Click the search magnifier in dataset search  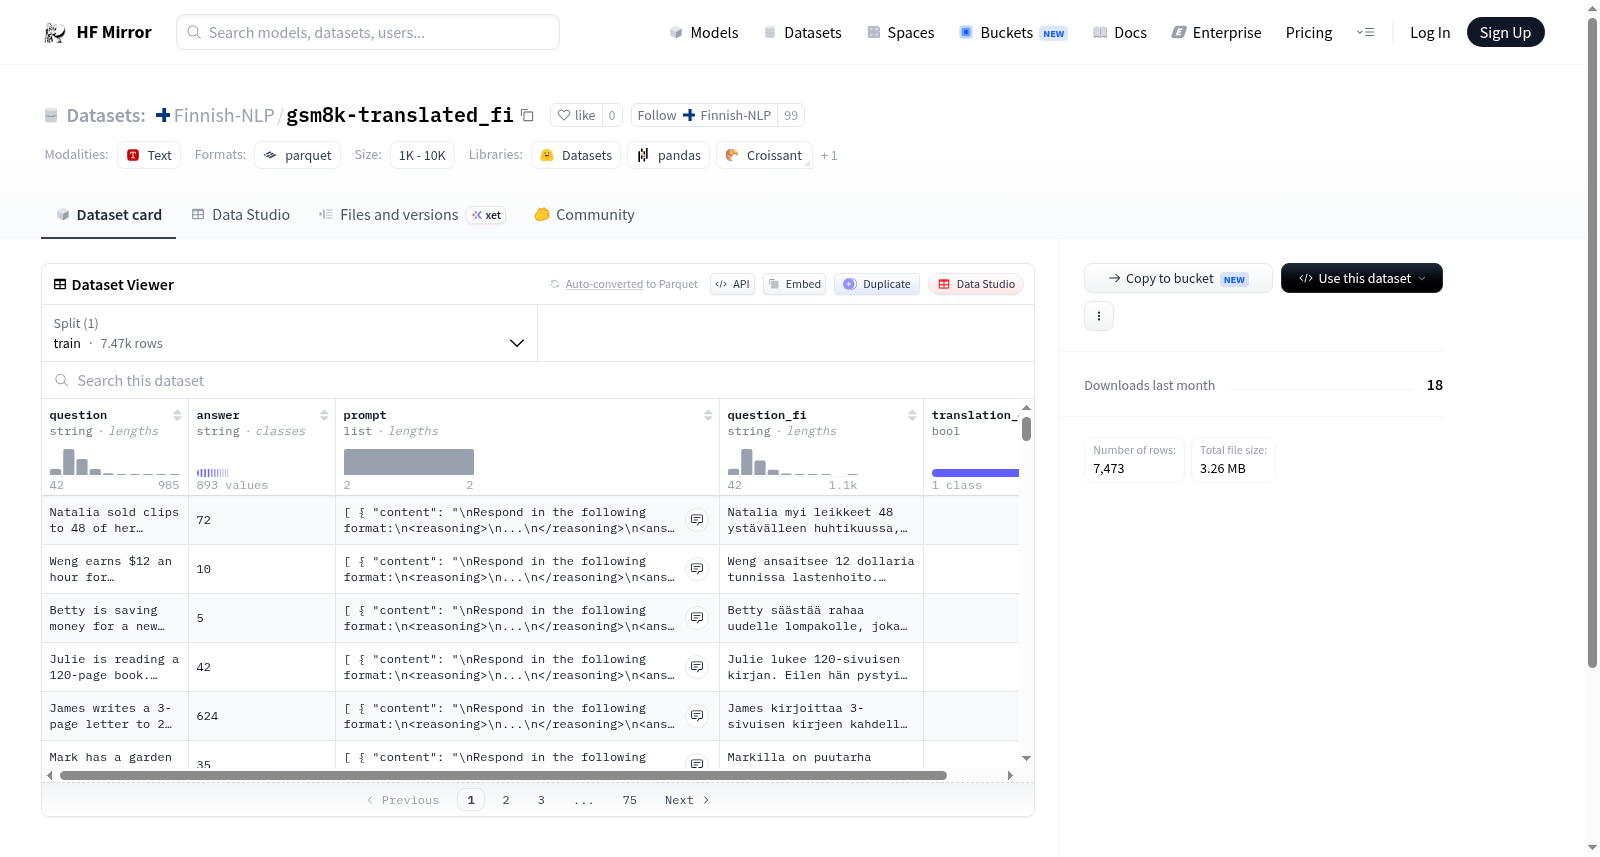pos(62,381)
